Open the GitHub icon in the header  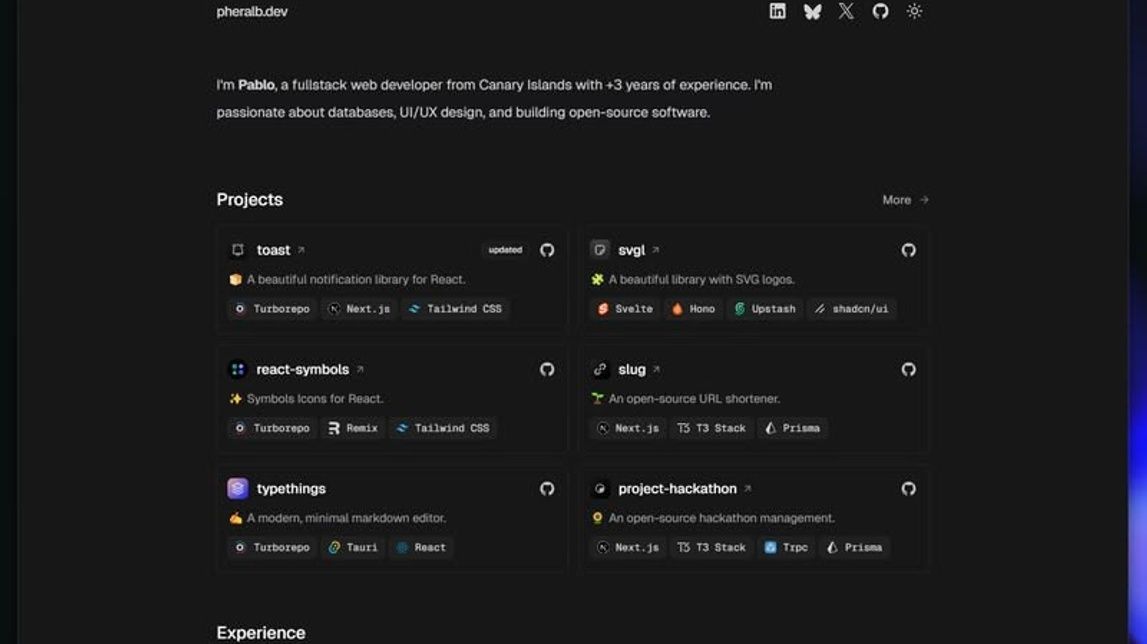click(880, 11)
